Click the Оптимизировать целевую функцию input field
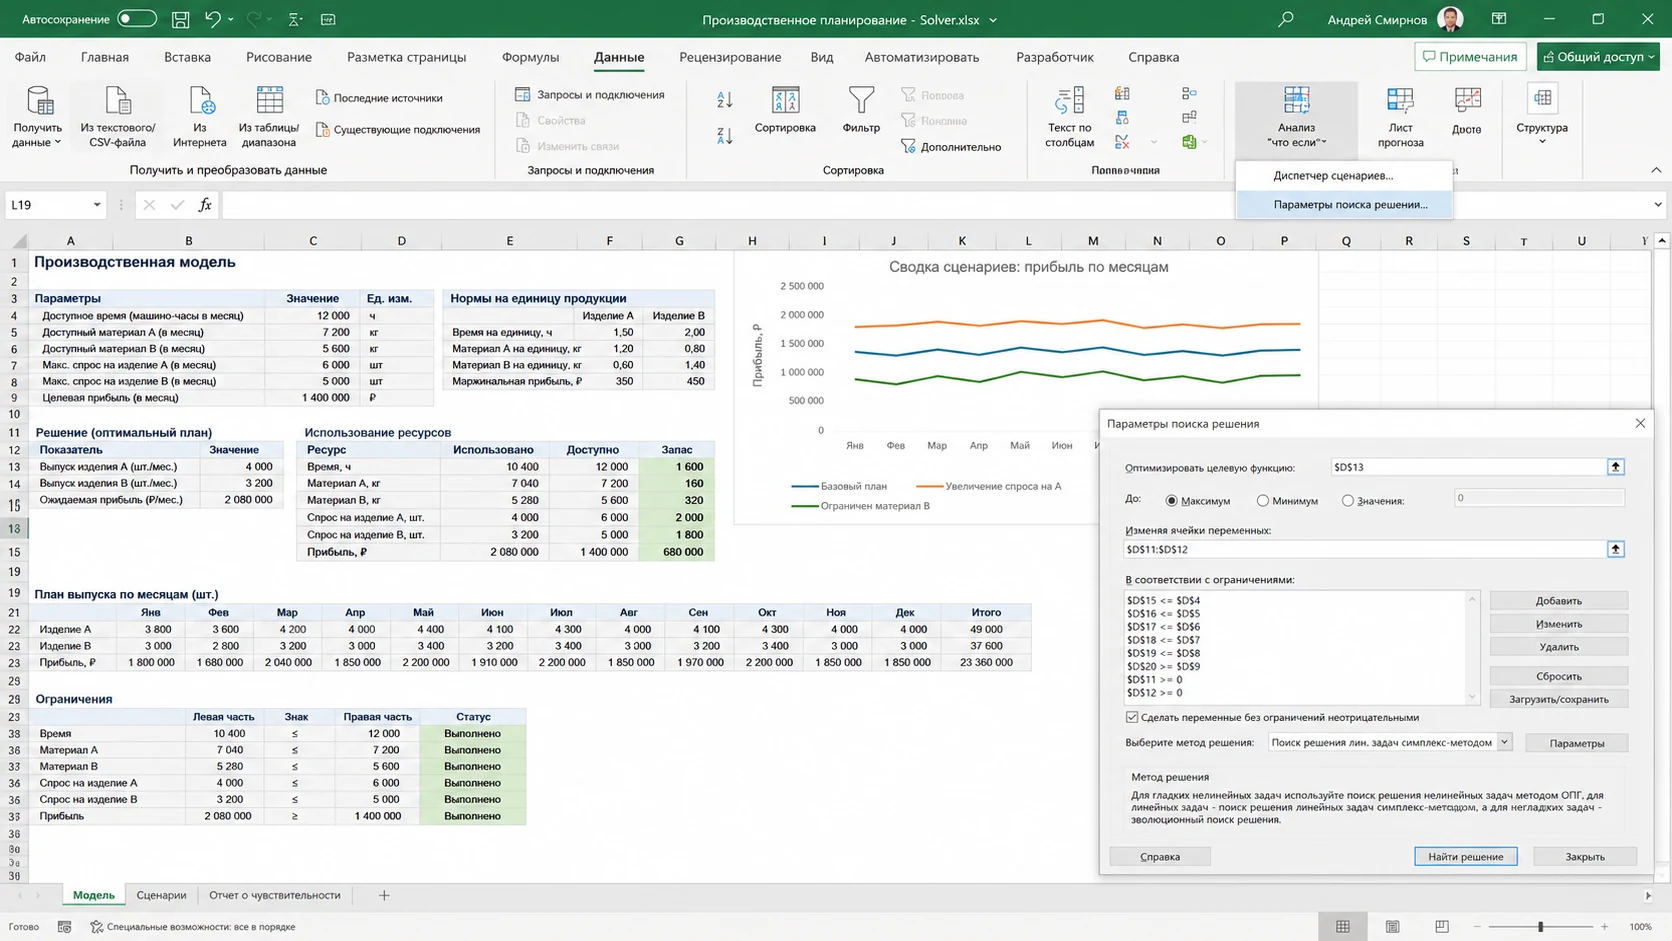 1469,467
